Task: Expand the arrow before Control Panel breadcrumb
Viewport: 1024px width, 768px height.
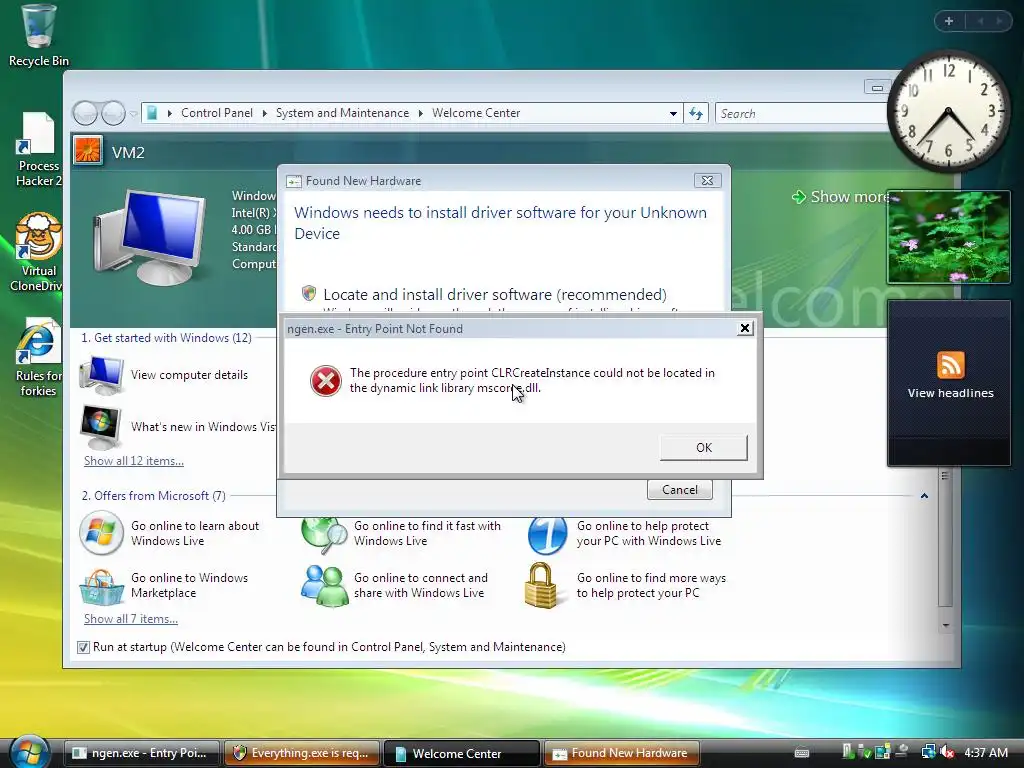Action: coord(170,114)
